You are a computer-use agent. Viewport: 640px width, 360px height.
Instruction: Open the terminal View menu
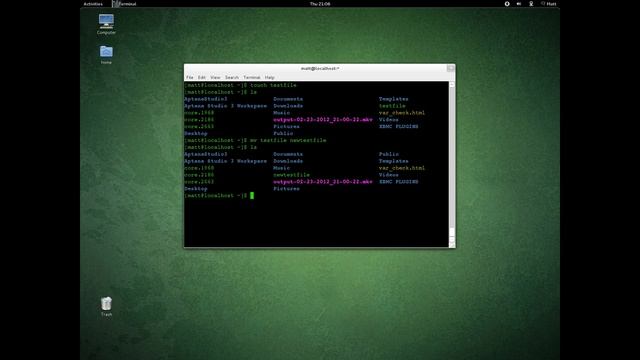[215, 77]
